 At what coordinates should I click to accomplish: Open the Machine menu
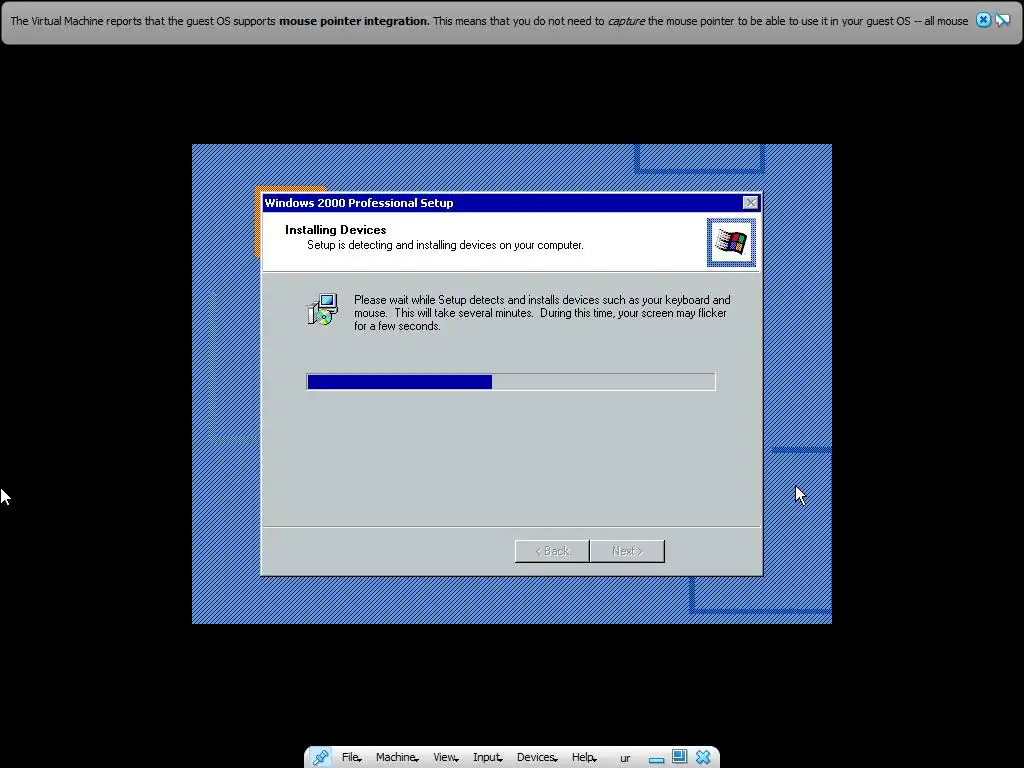coord(397,757)
